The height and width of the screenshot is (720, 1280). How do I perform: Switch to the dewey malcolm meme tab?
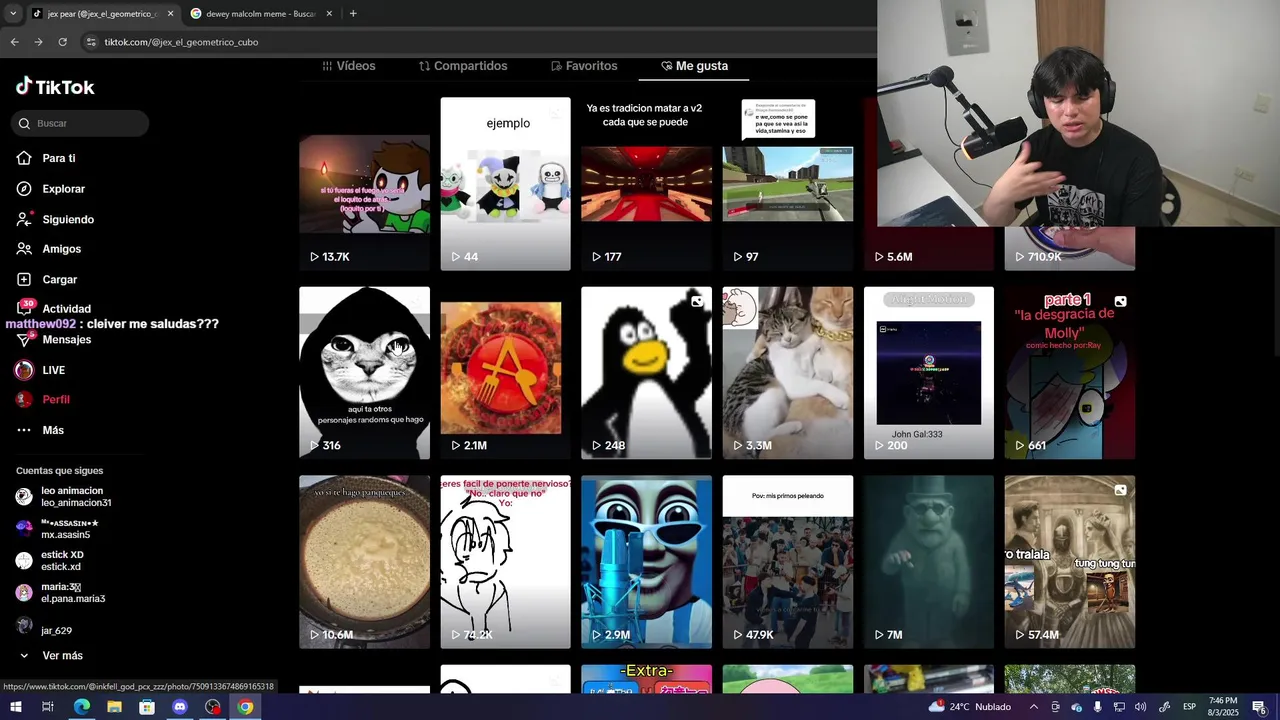(x=261, y=14)
